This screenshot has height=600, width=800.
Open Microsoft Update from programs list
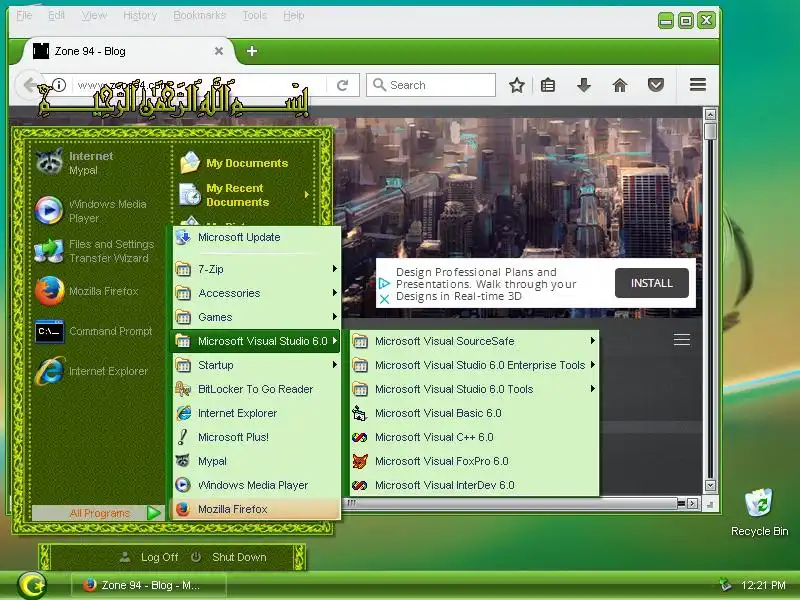pos(256,237)
